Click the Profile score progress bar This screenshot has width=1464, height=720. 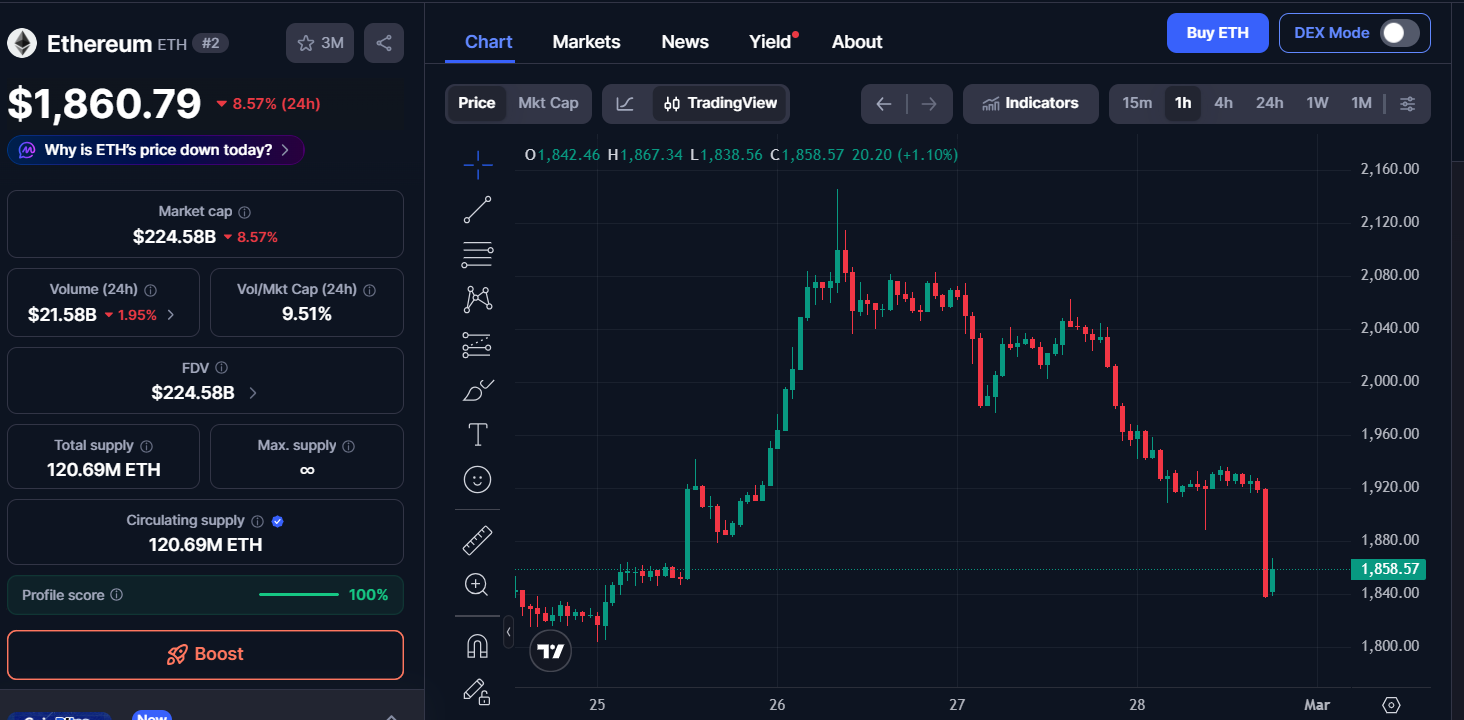[298, 595]
